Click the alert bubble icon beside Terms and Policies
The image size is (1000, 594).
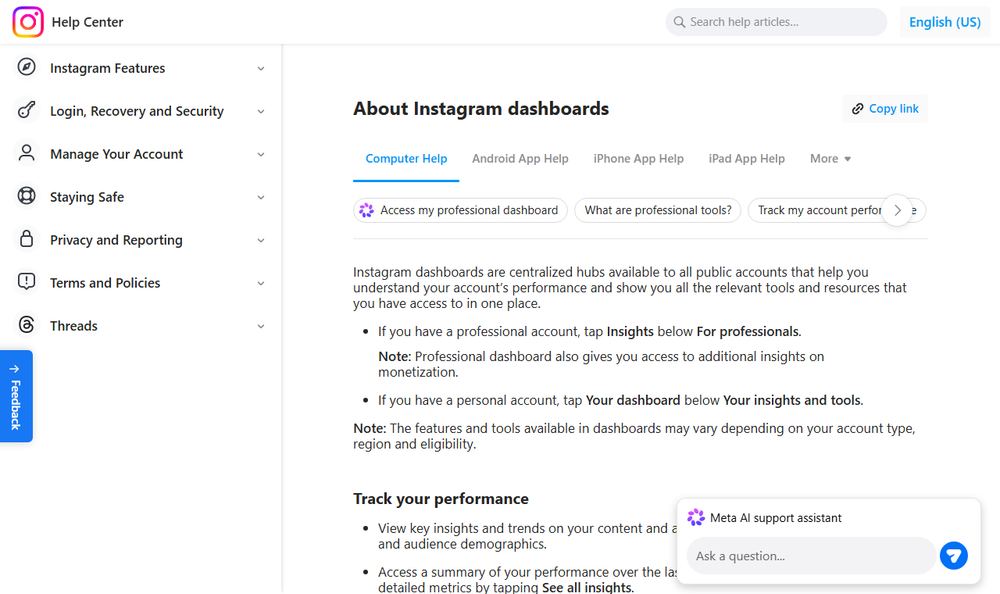tap(26, 281)
